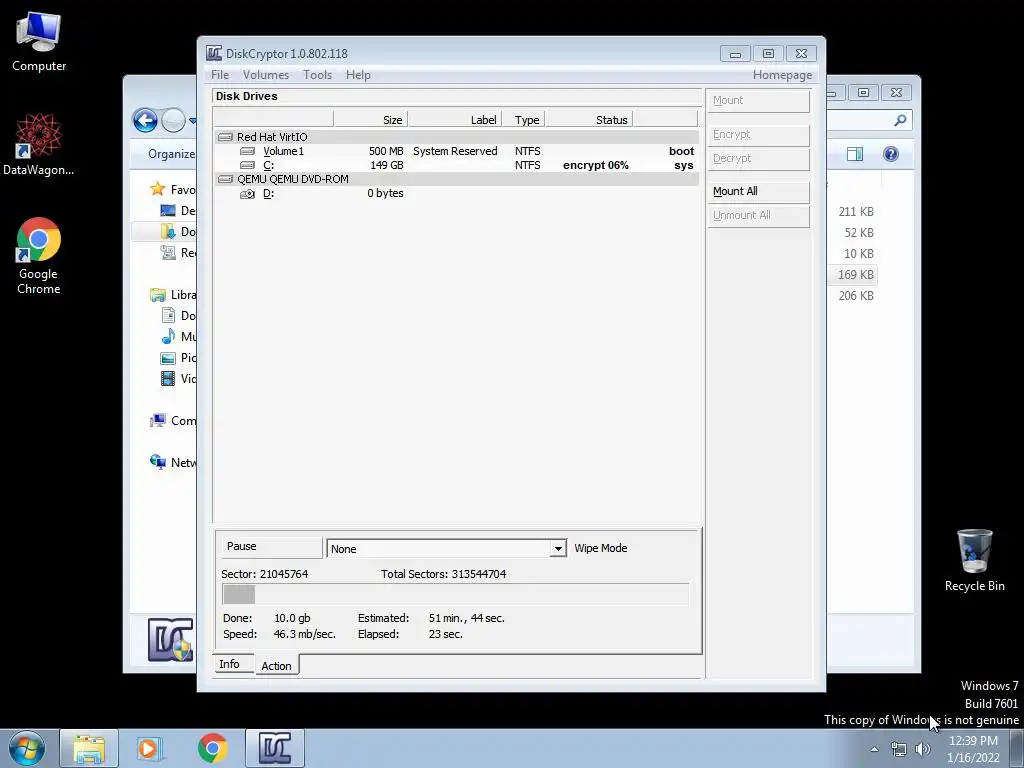The height and width of the screenshot is (768, 1024).
Task: Open the Help menu
Action: 358,75
